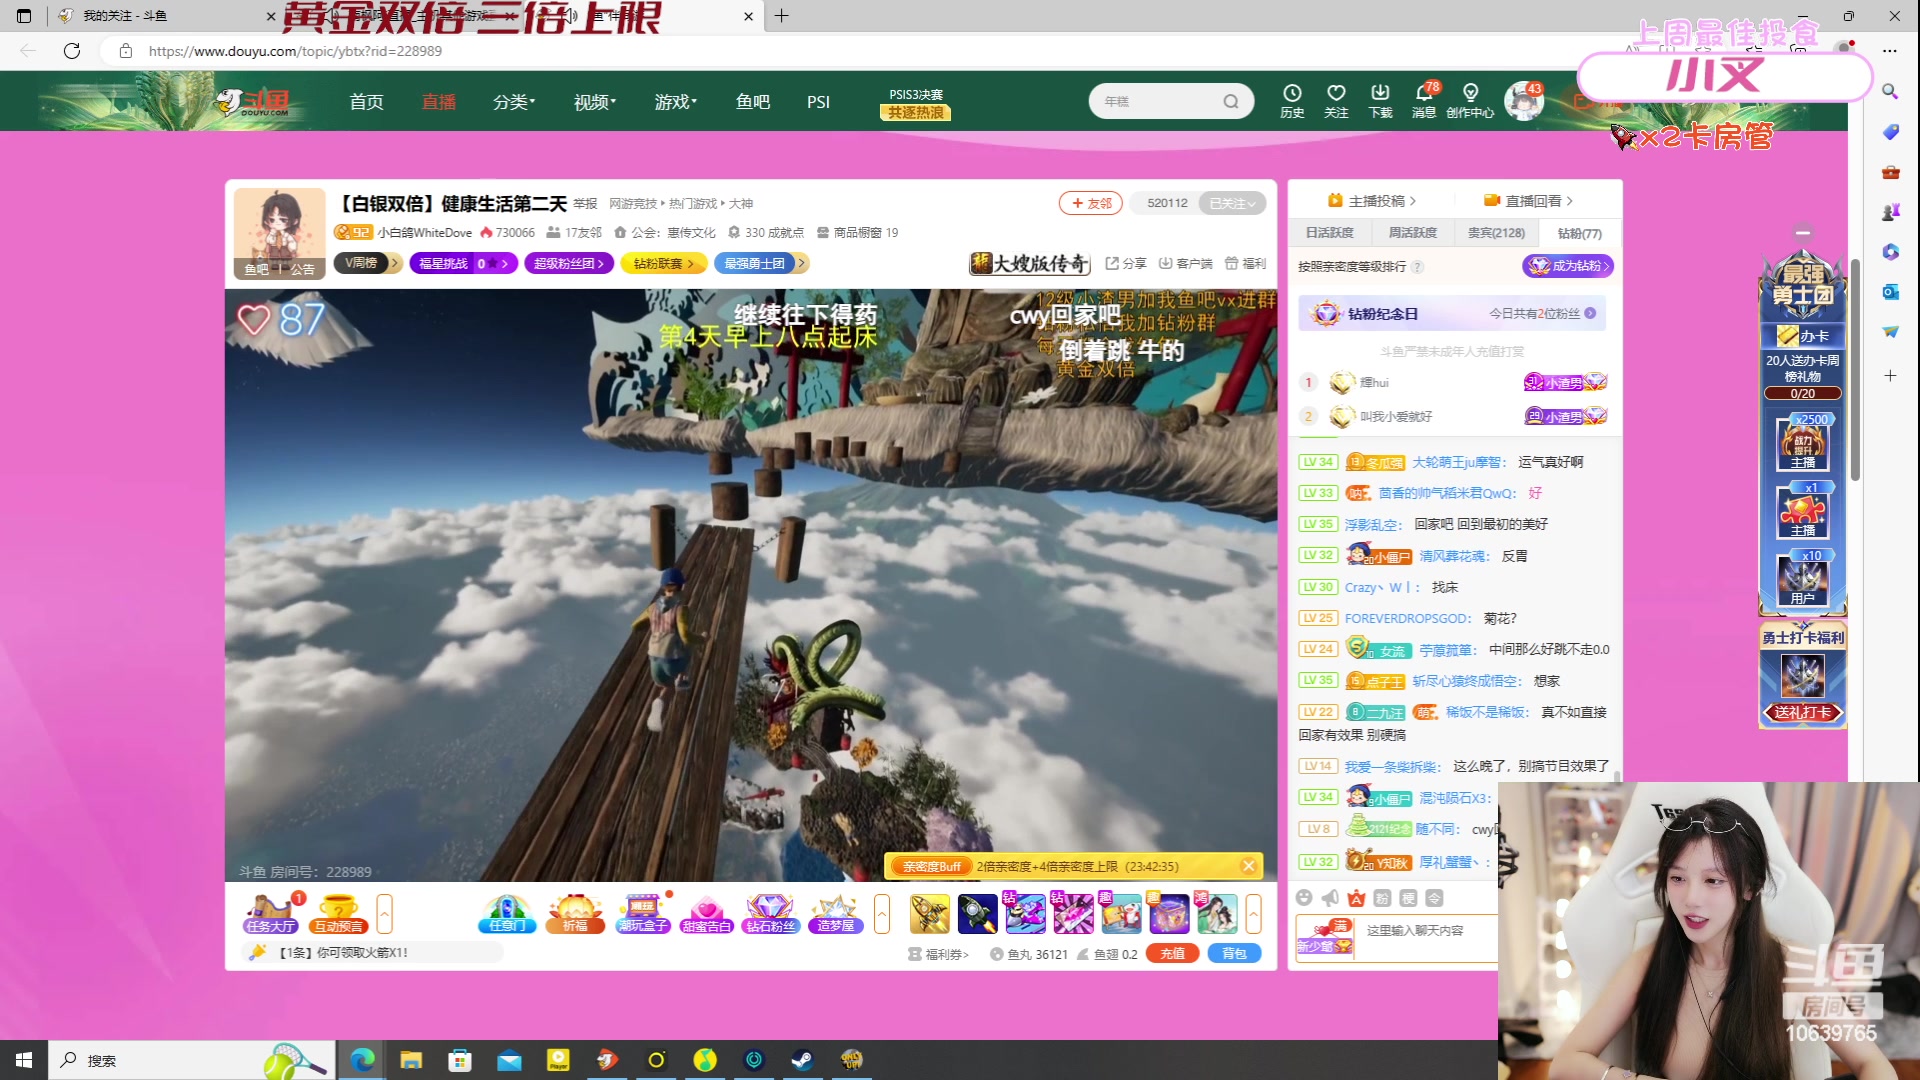Click the 举报 report link

[585, 204]
